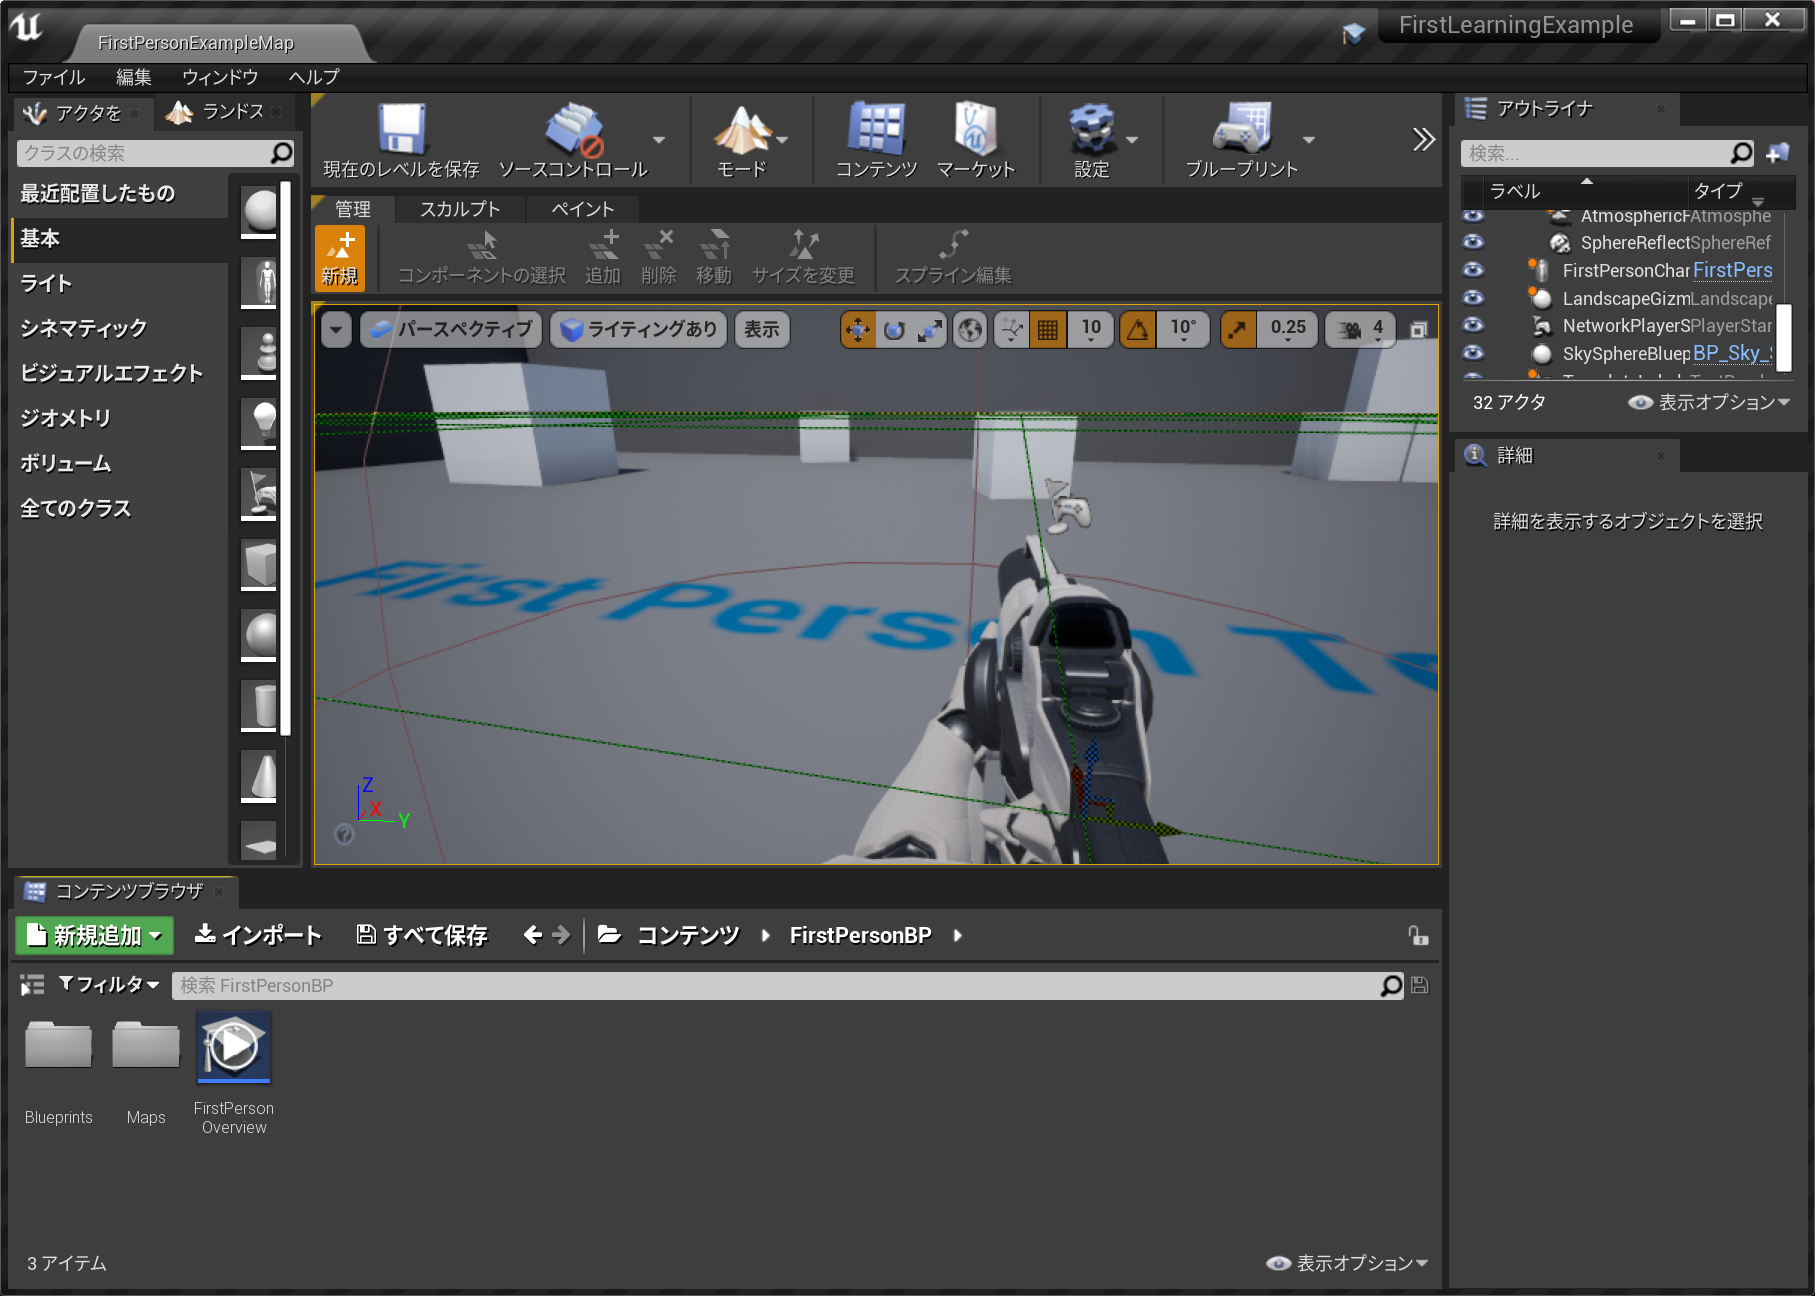1815x1296 pixels.
Task: Click save search icon in content browser
Action: click(1419, 985)
